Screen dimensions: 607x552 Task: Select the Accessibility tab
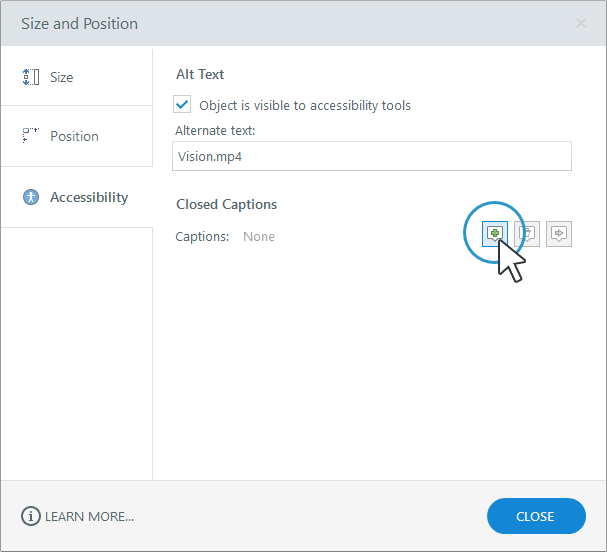pyautogui.click(x=89, y=197)
